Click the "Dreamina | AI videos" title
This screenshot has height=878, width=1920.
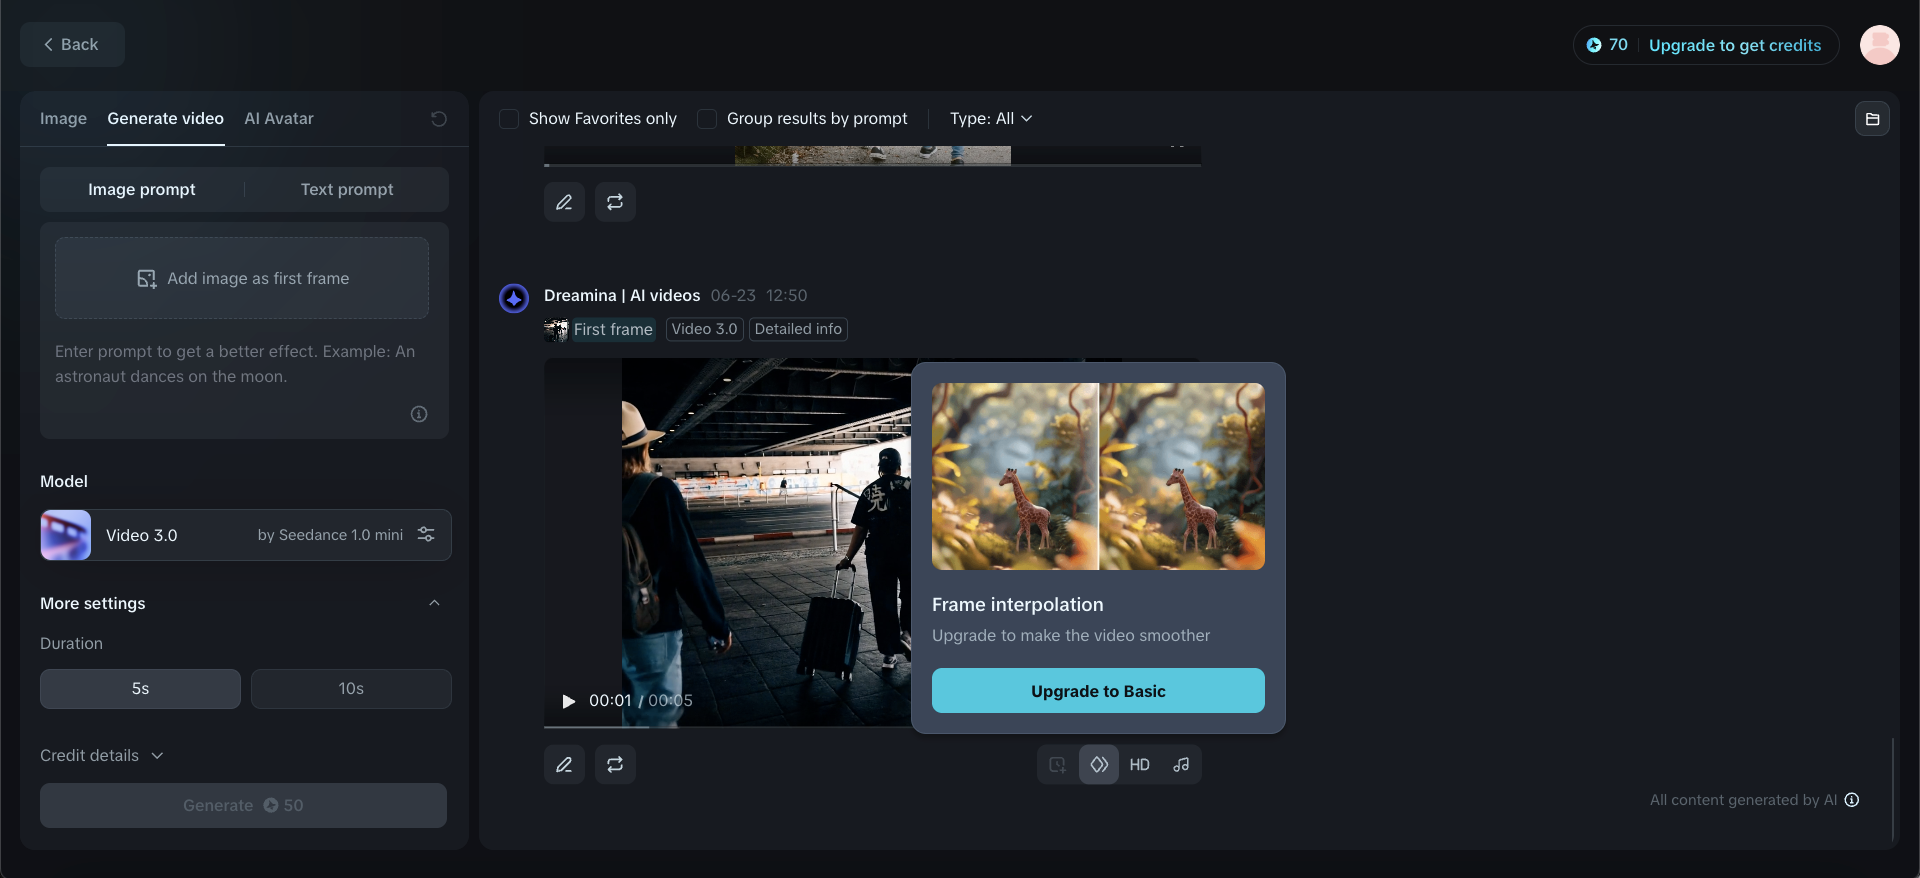click(x=622, y=296)
